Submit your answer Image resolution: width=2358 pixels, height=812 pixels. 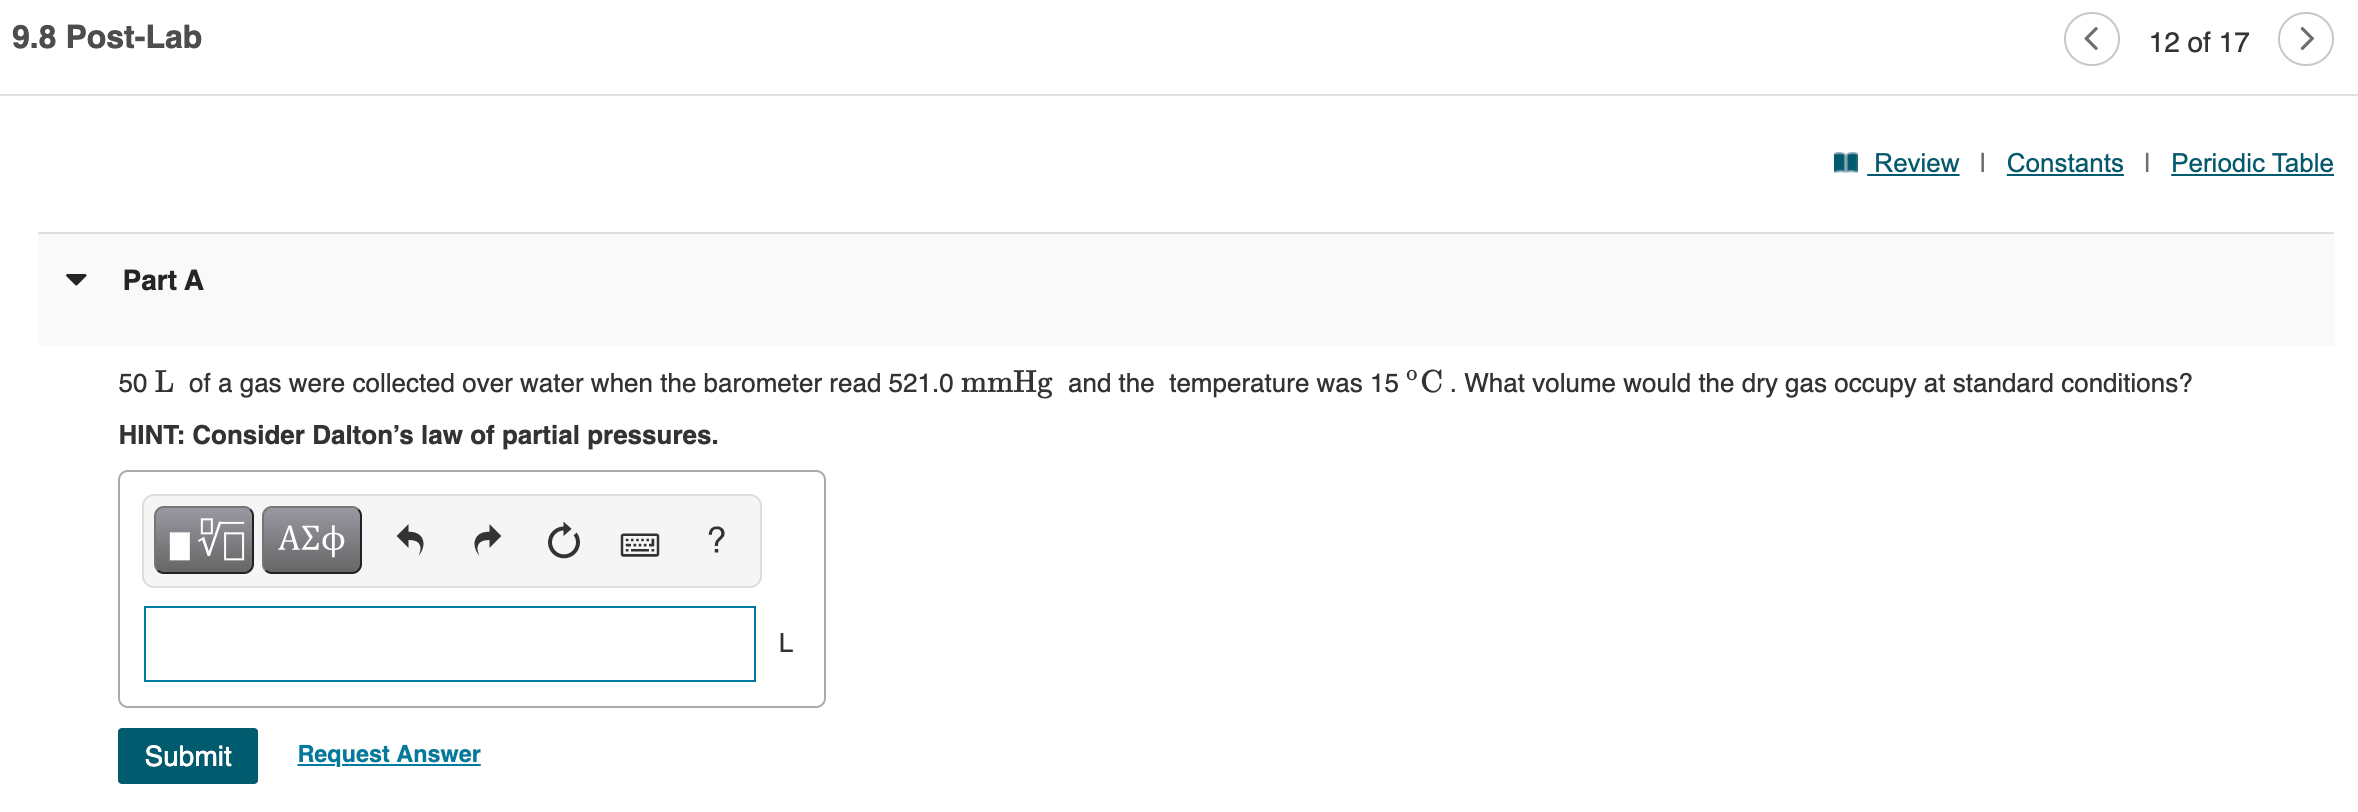click(187, 756)
